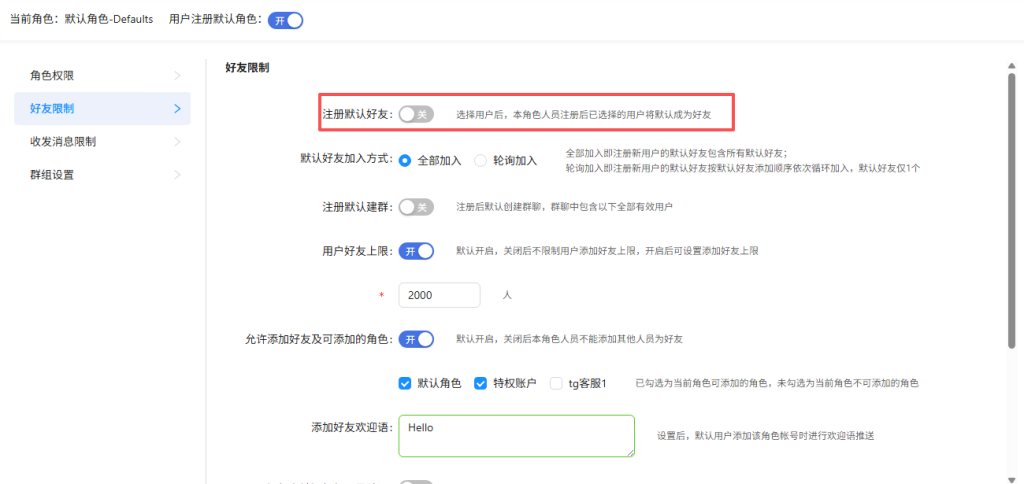
Task: Uncheck the 特权账户 checkbox
Action: point(480,383)
